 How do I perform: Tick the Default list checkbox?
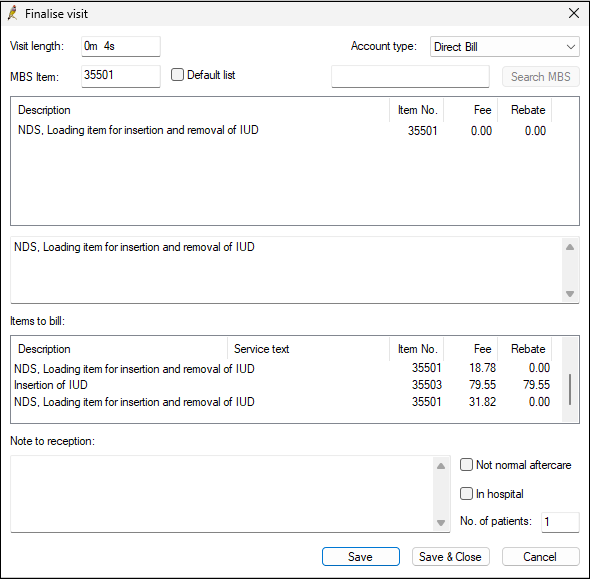pyautogui.click(x=177, y=74)
